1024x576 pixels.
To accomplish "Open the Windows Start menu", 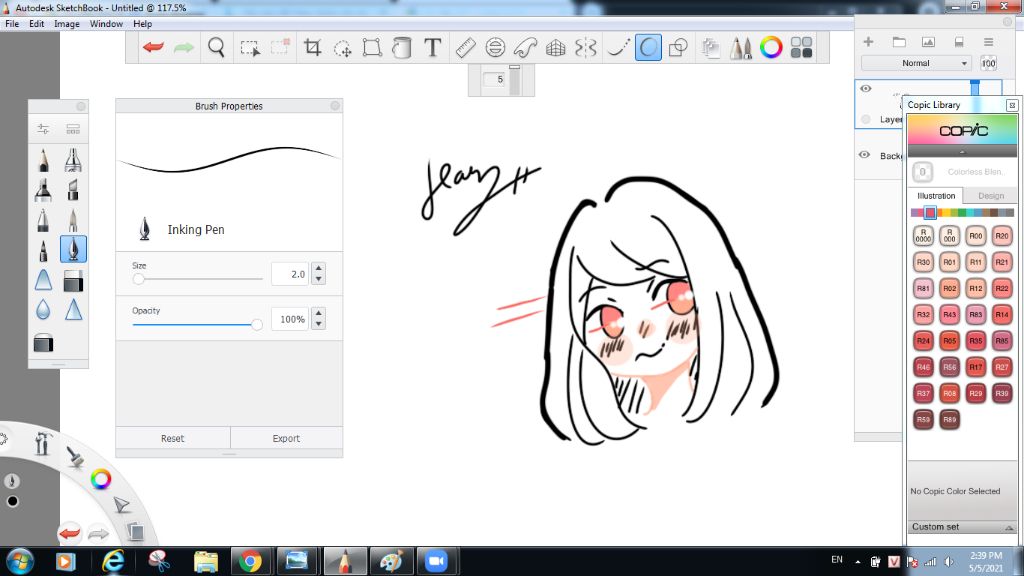I will point(20,561).
